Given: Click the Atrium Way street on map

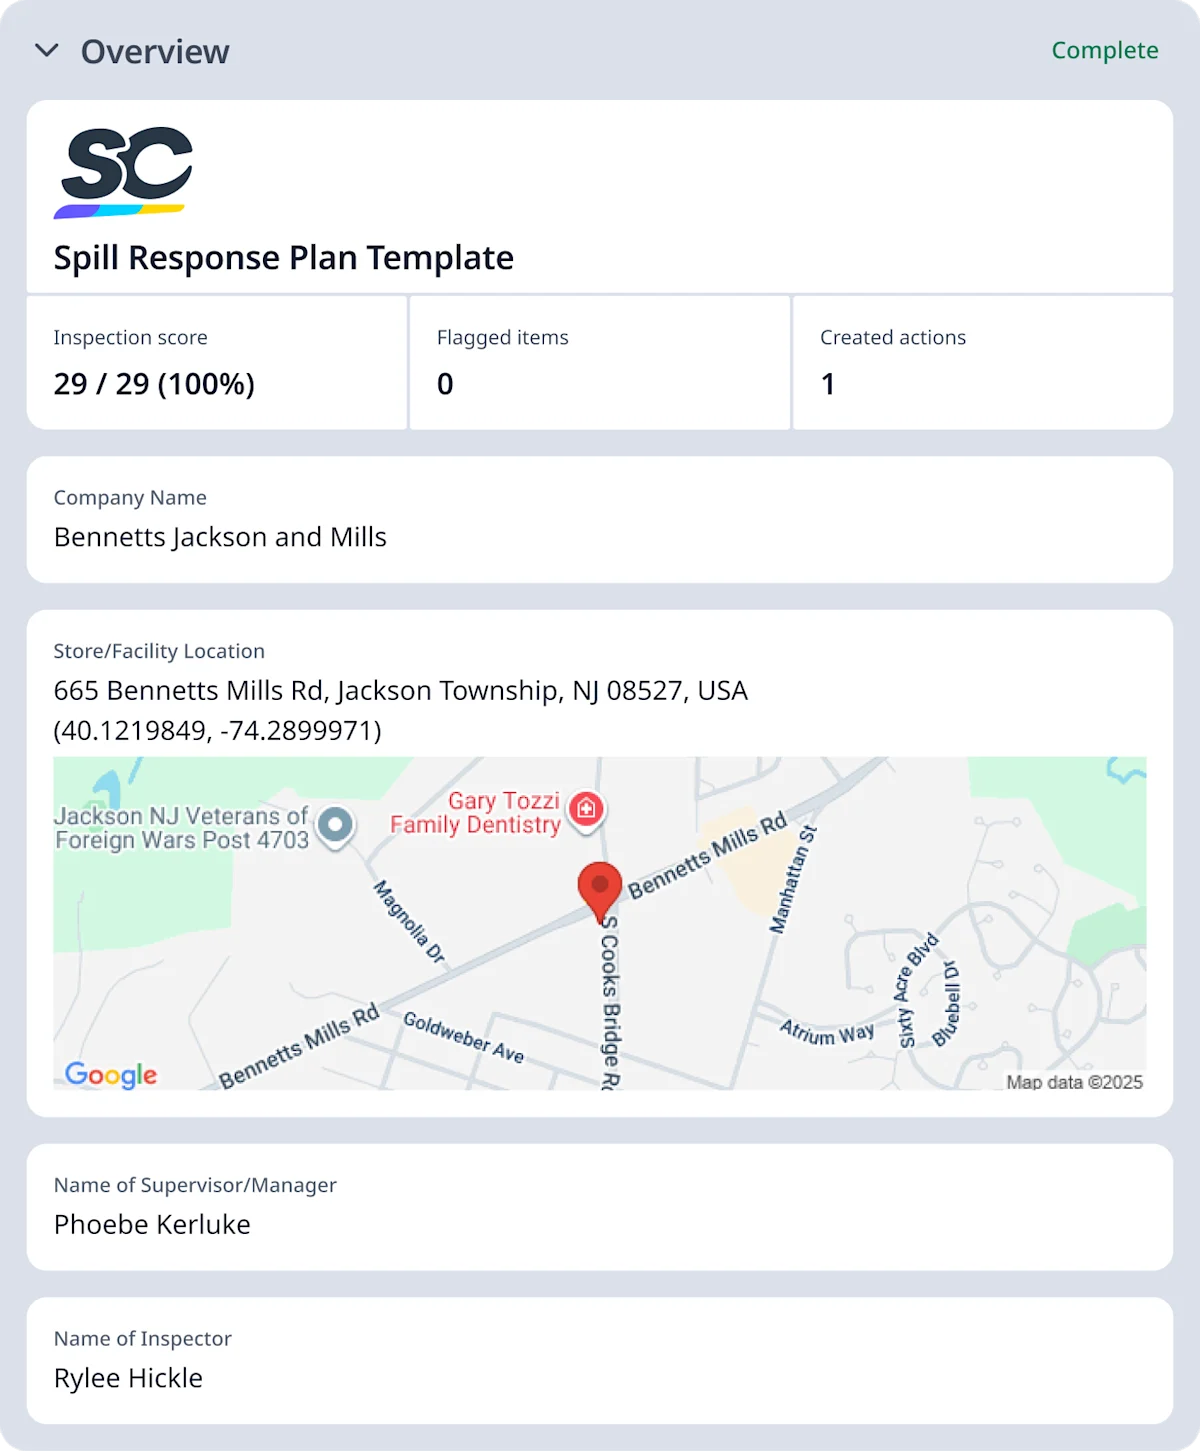Looking at the screenshot, I should click(826, 1033).
